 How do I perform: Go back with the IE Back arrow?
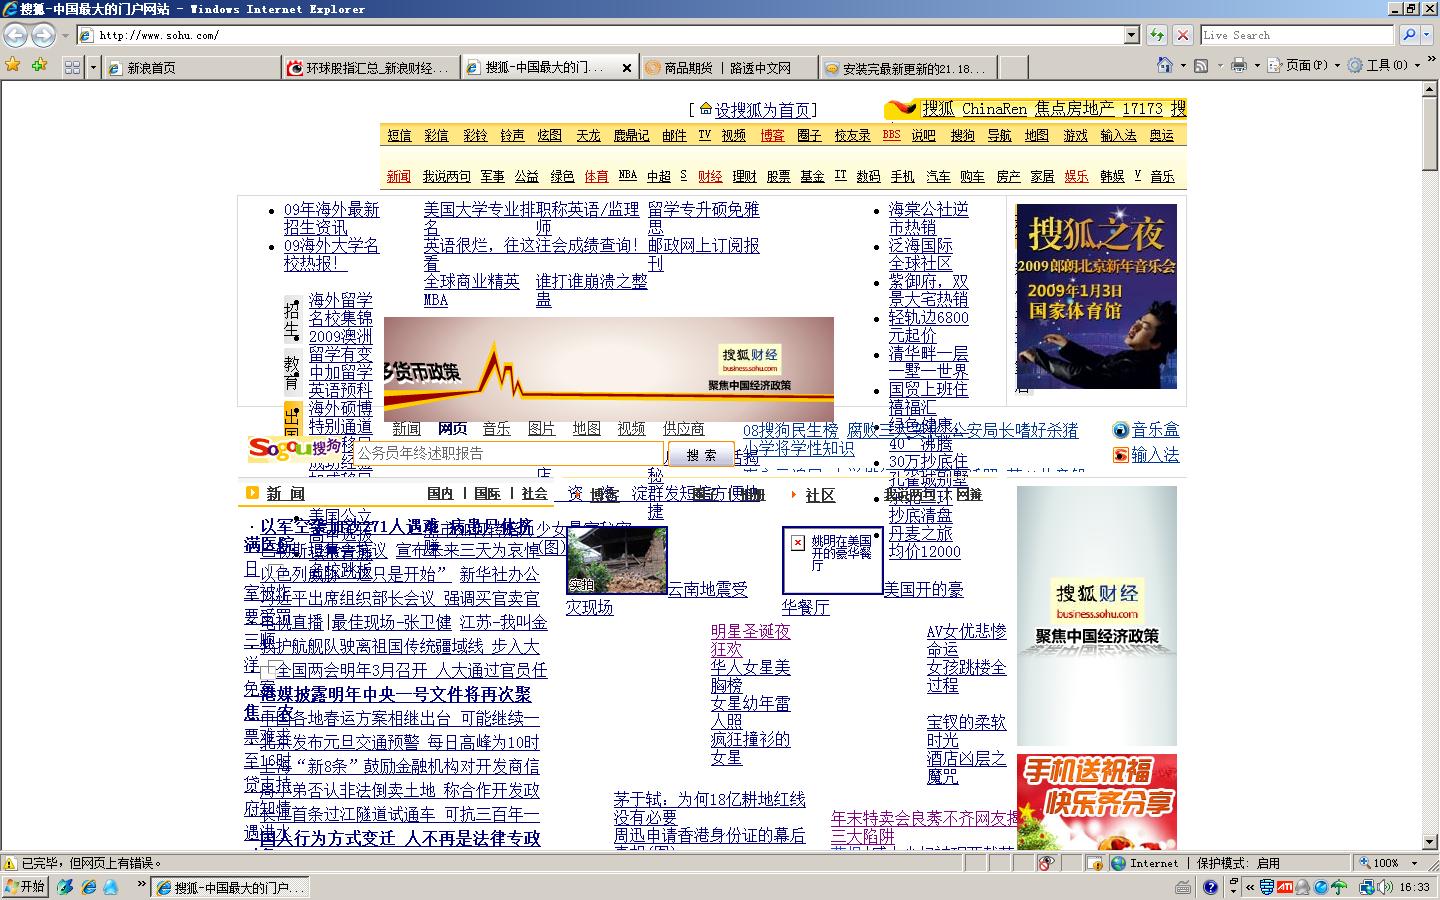(x=15, y=35)
